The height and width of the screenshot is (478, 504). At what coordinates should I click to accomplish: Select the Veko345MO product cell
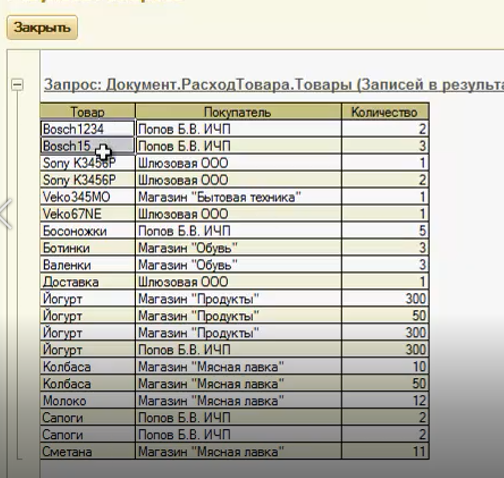click(88, 197)
